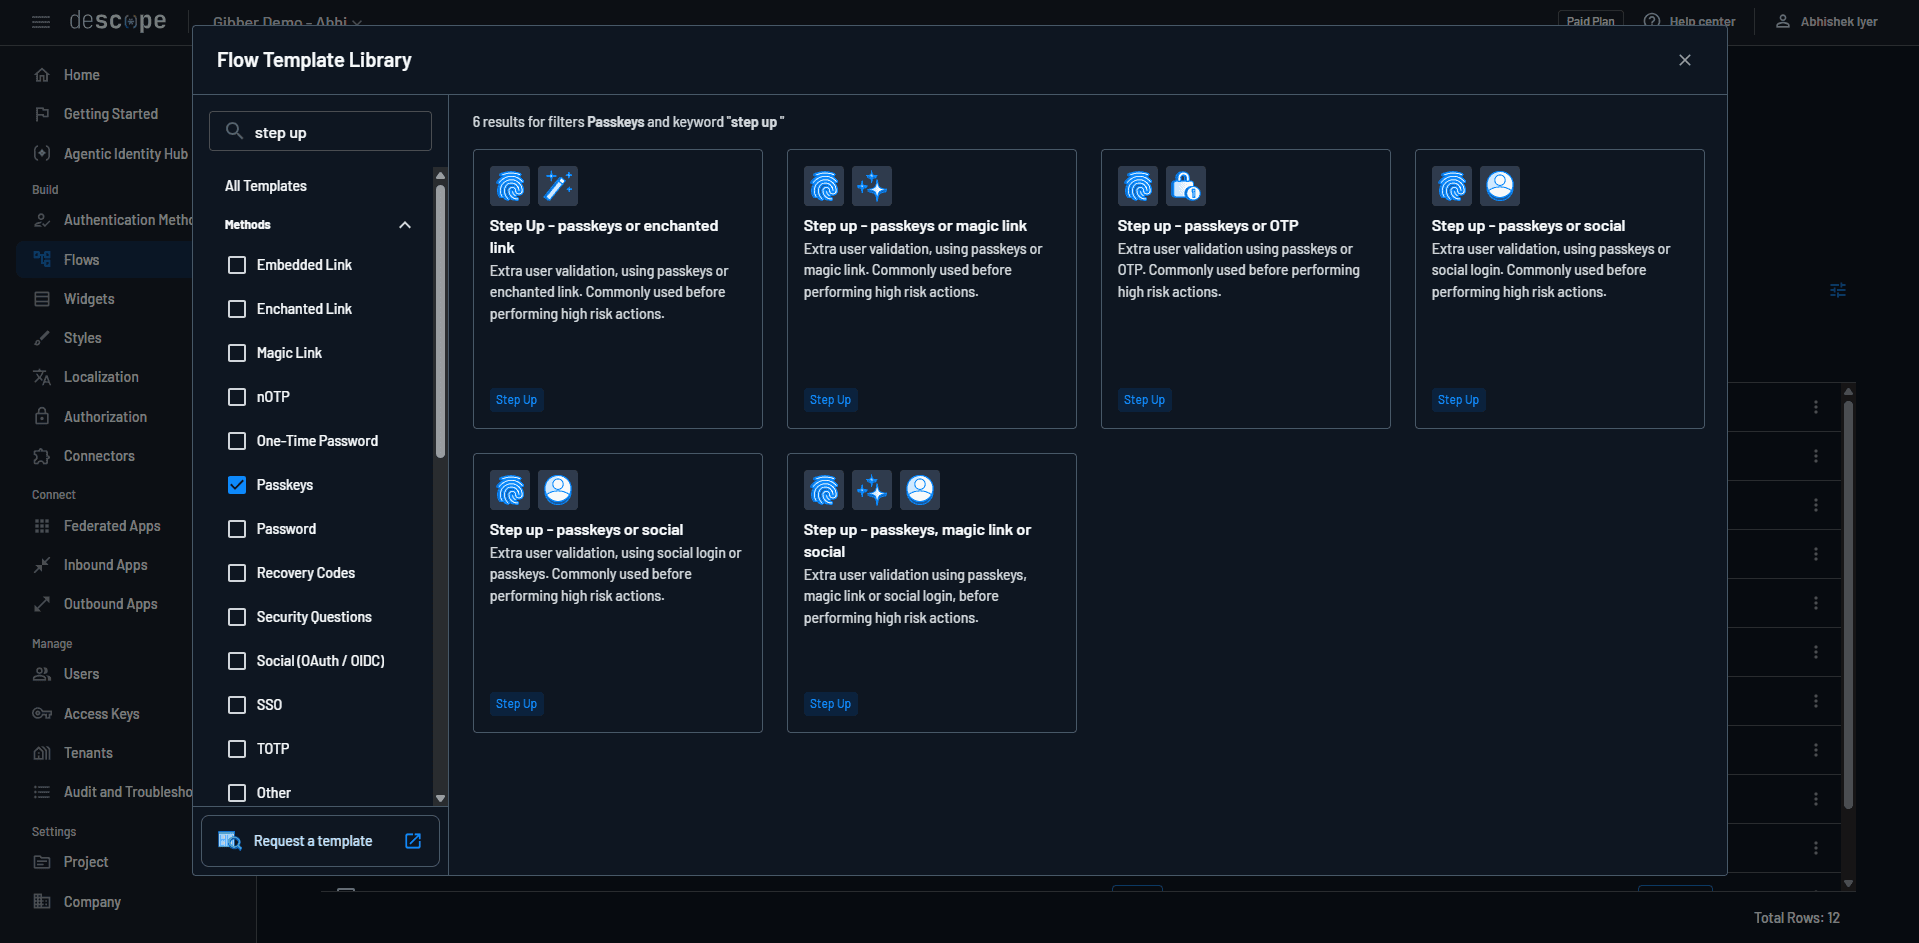Click the hamburger menu icon

(x=41, y=21)
